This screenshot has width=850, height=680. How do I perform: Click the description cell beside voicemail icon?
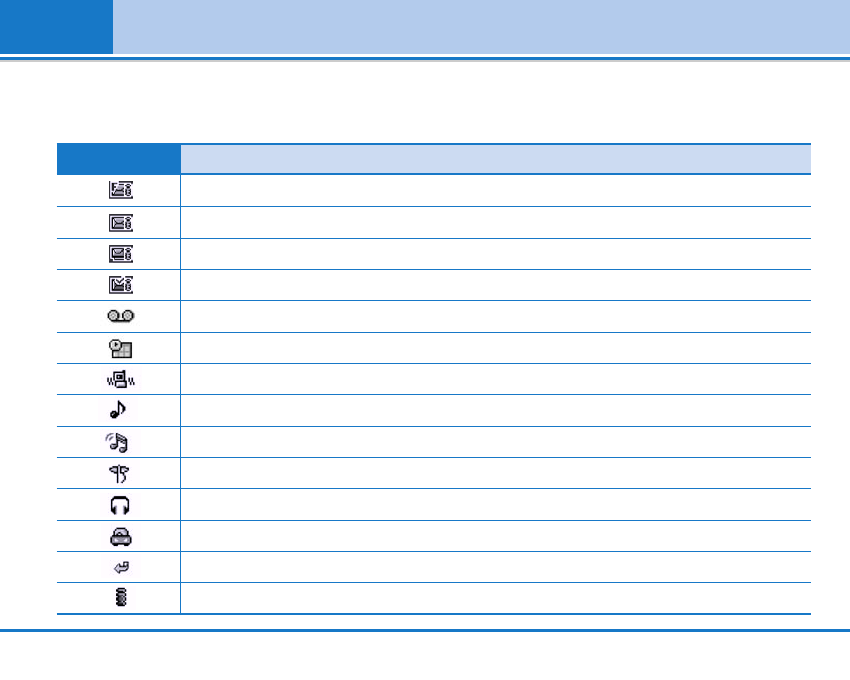click(x=495, y=316)
